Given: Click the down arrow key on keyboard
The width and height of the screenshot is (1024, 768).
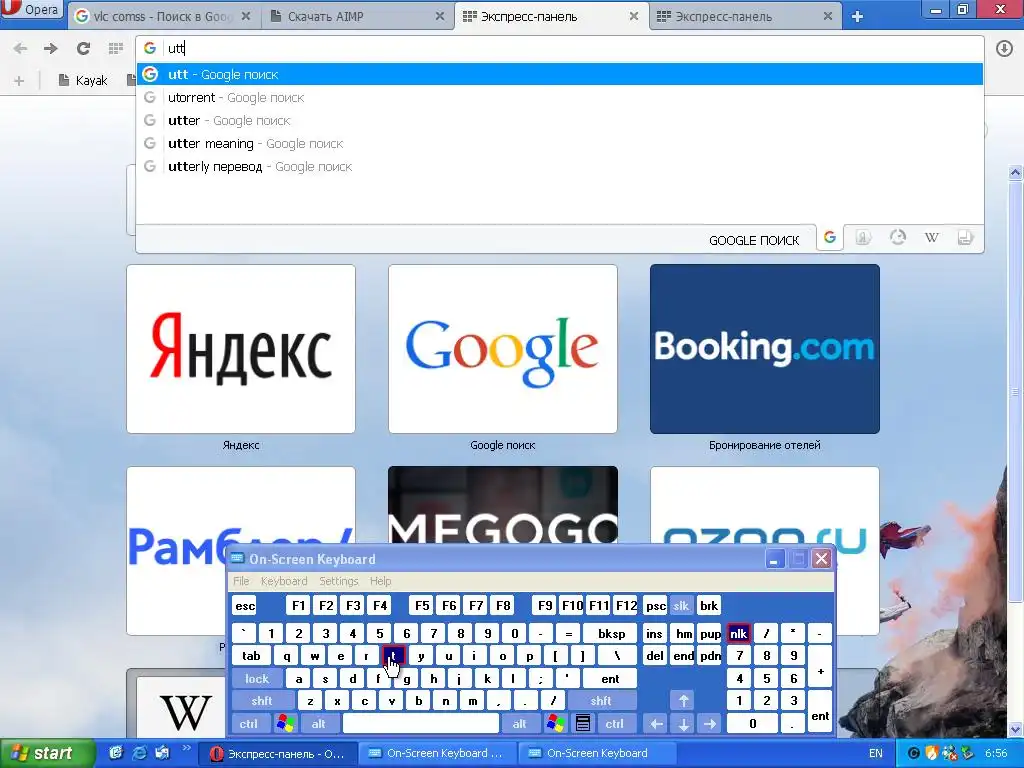Looking at the screenshot, I should click(683, 724).
